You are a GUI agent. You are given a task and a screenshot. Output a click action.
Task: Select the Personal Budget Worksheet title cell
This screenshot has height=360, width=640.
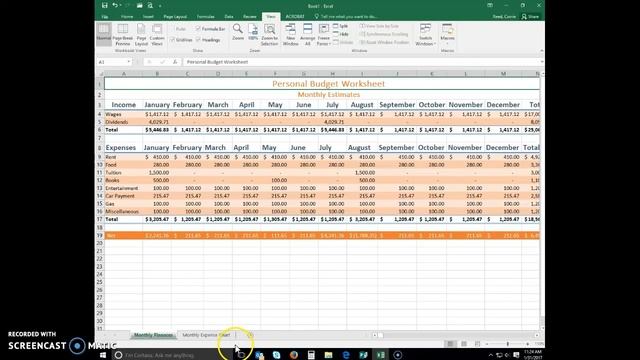[x=322, y=84]
